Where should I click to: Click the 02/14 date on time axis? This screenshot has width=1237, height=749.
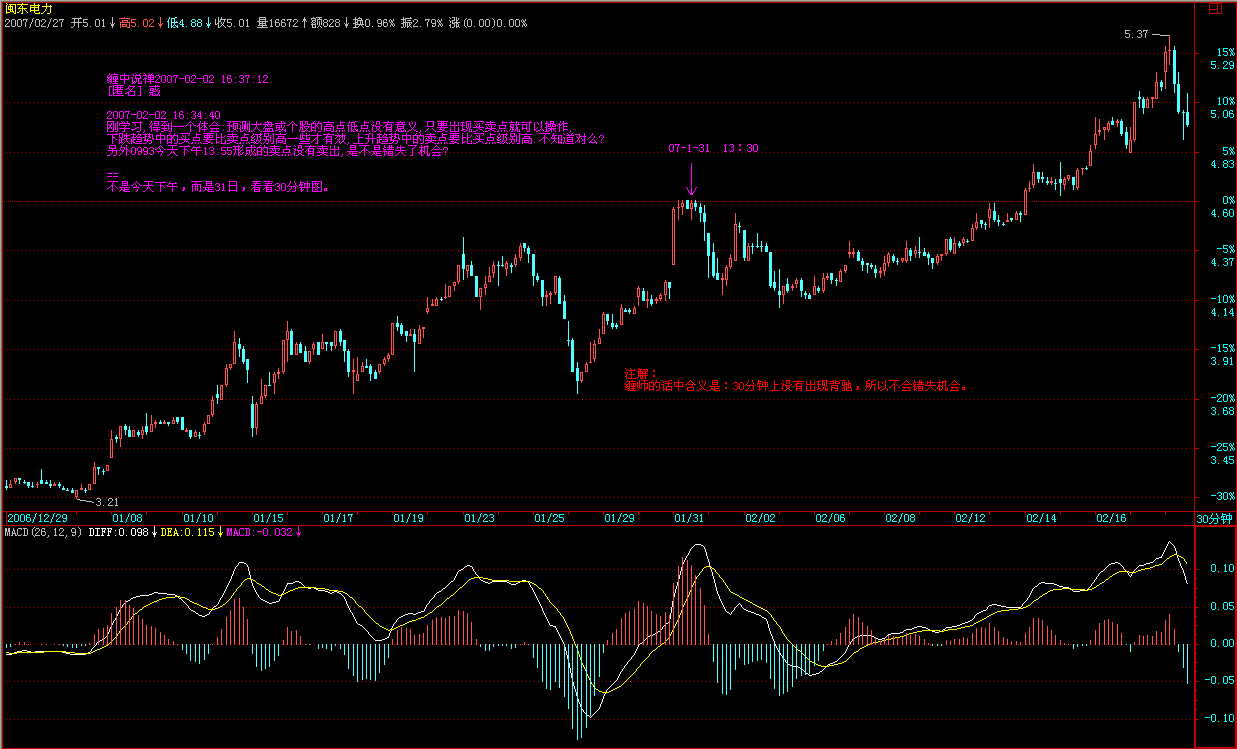pyautogui.click(x=1040, y=518)
